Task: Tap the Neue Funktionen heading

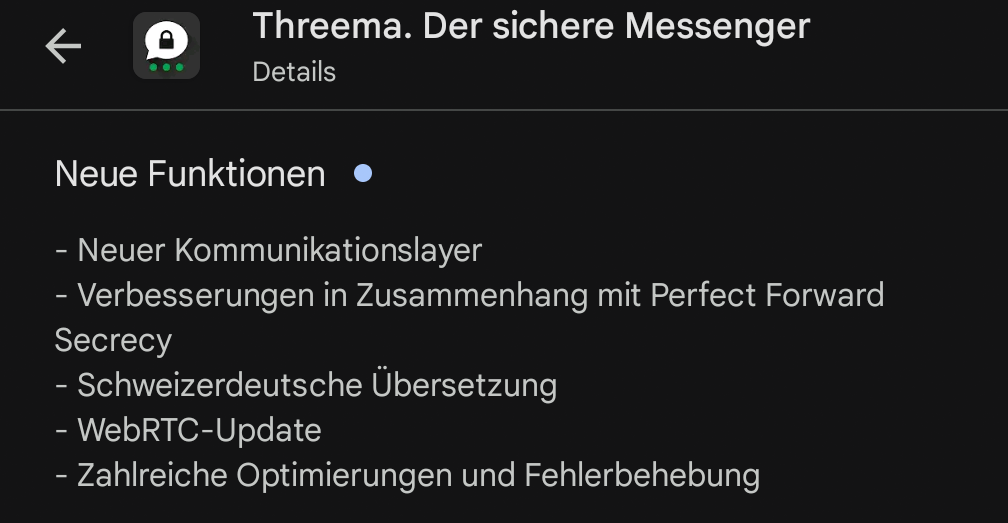Action: [x=190, y=174]
